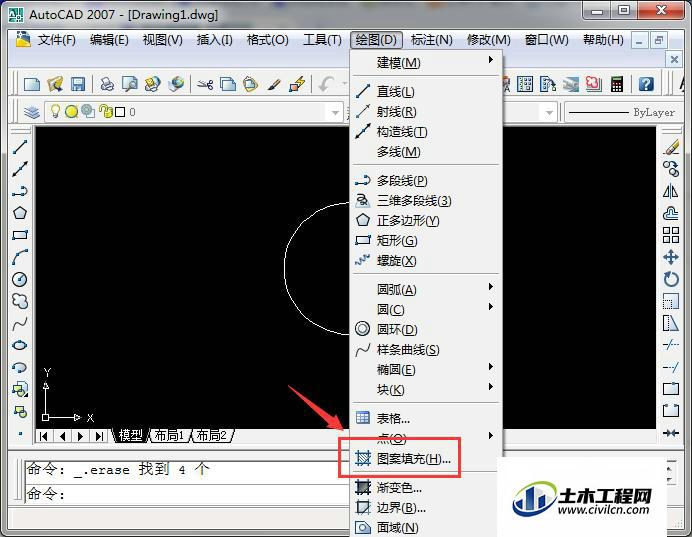Expand the 块(K) submenu

point(427,390)
